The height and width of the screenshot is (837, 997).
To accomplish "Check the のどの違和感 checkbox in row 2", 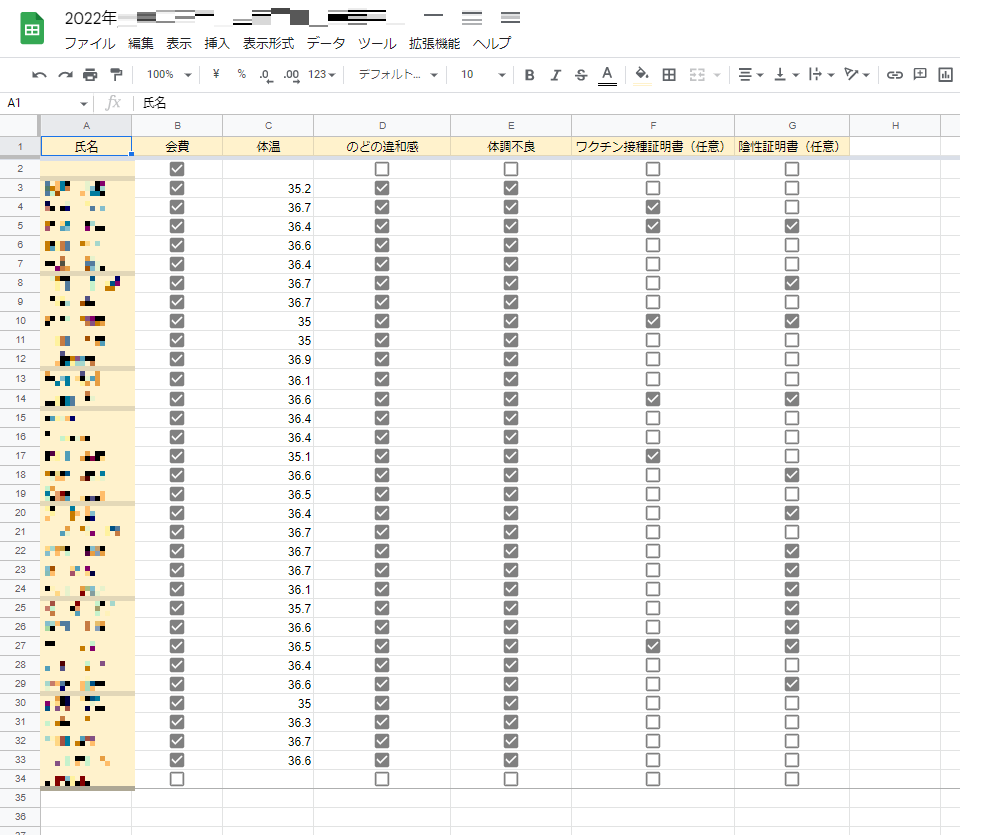I will 382,169.
